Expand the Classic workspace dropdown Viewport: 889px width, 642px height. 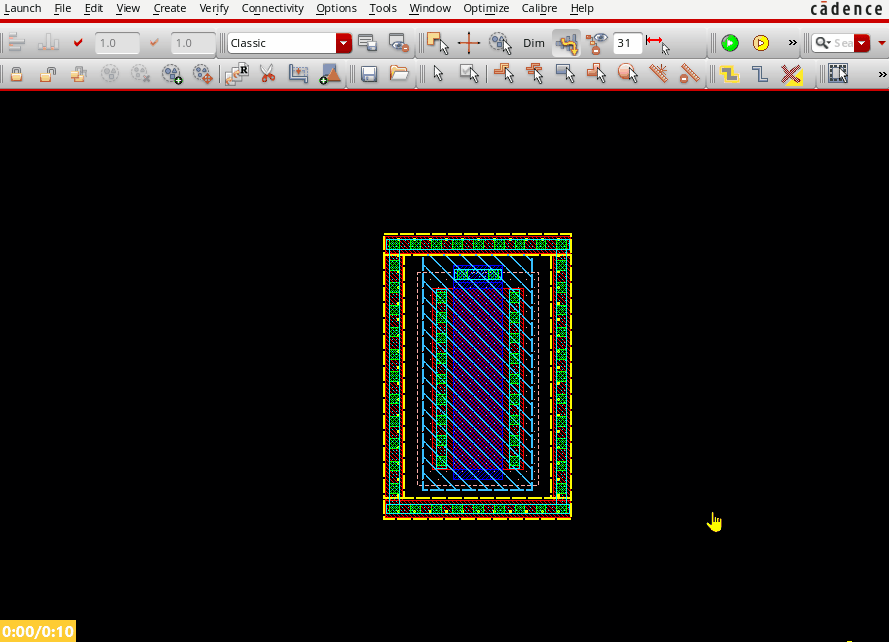coord(344,43)
